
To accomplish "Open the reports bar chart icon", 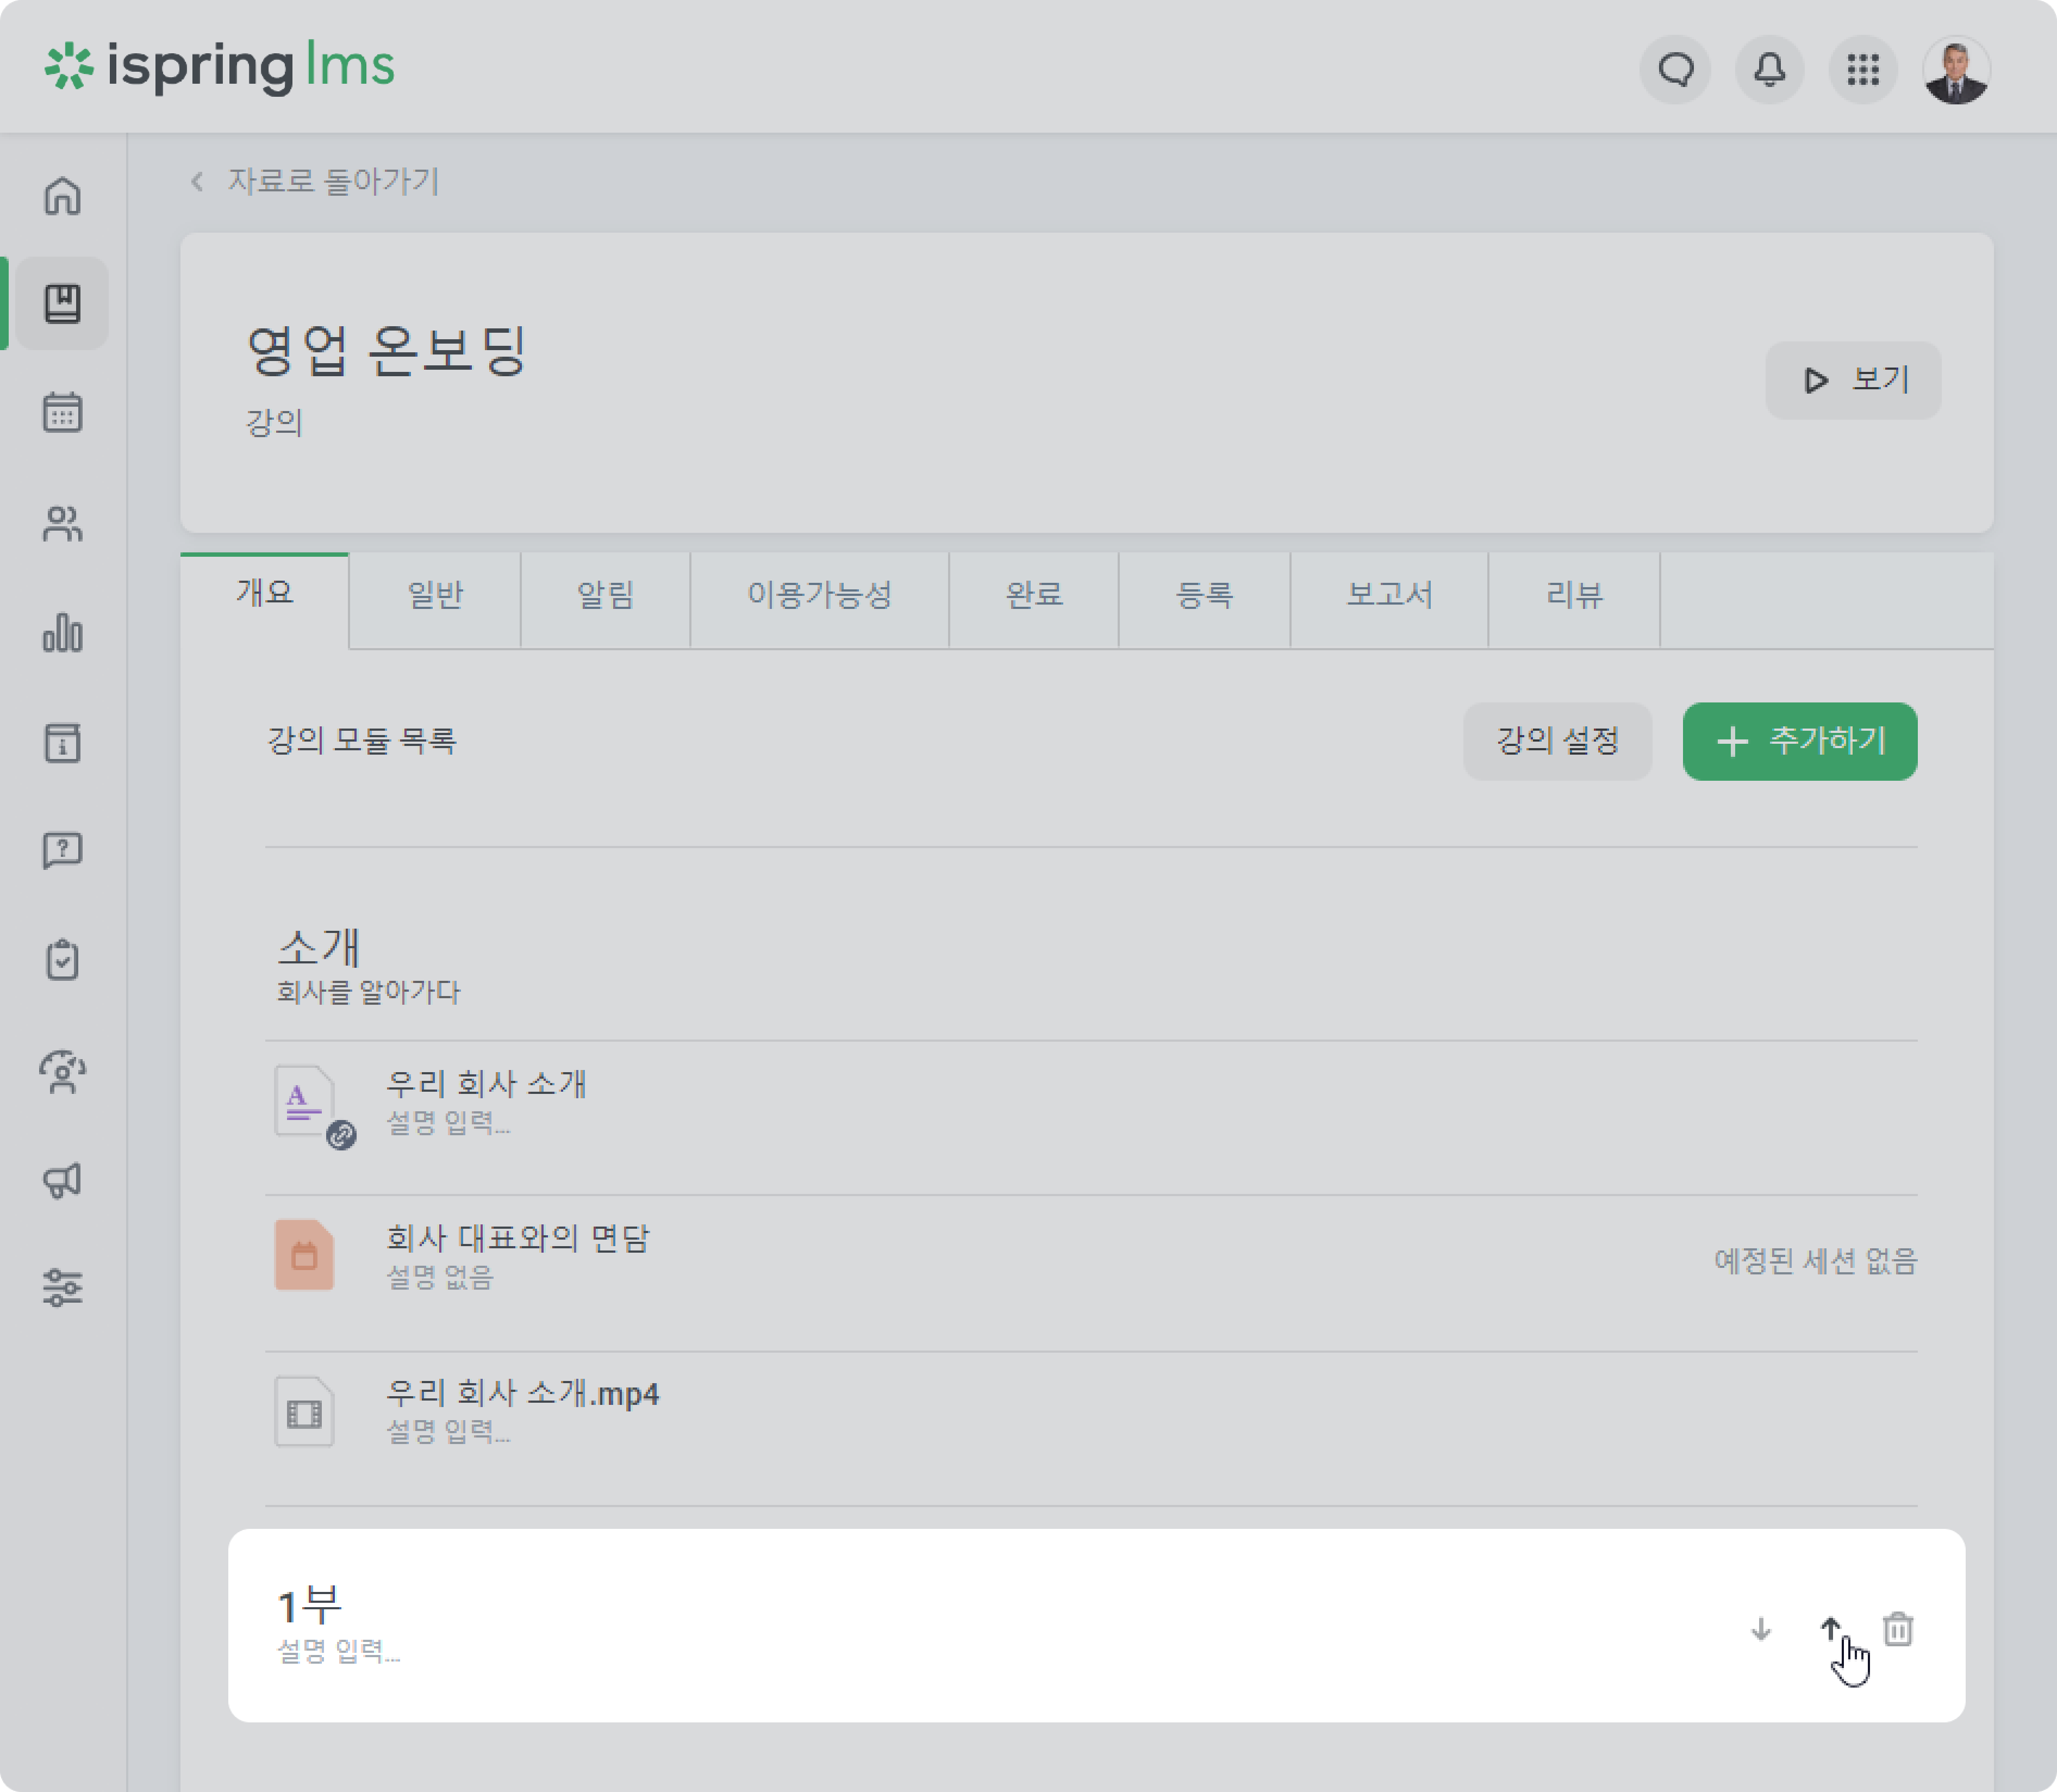I will 62,633.
